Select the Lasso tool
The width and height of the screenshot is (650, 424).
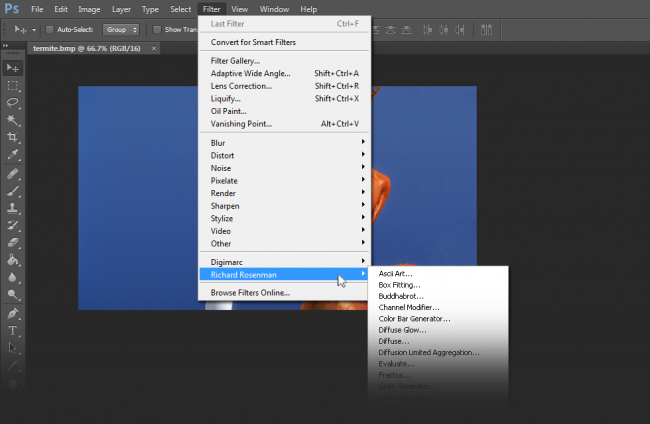point(12,103)
